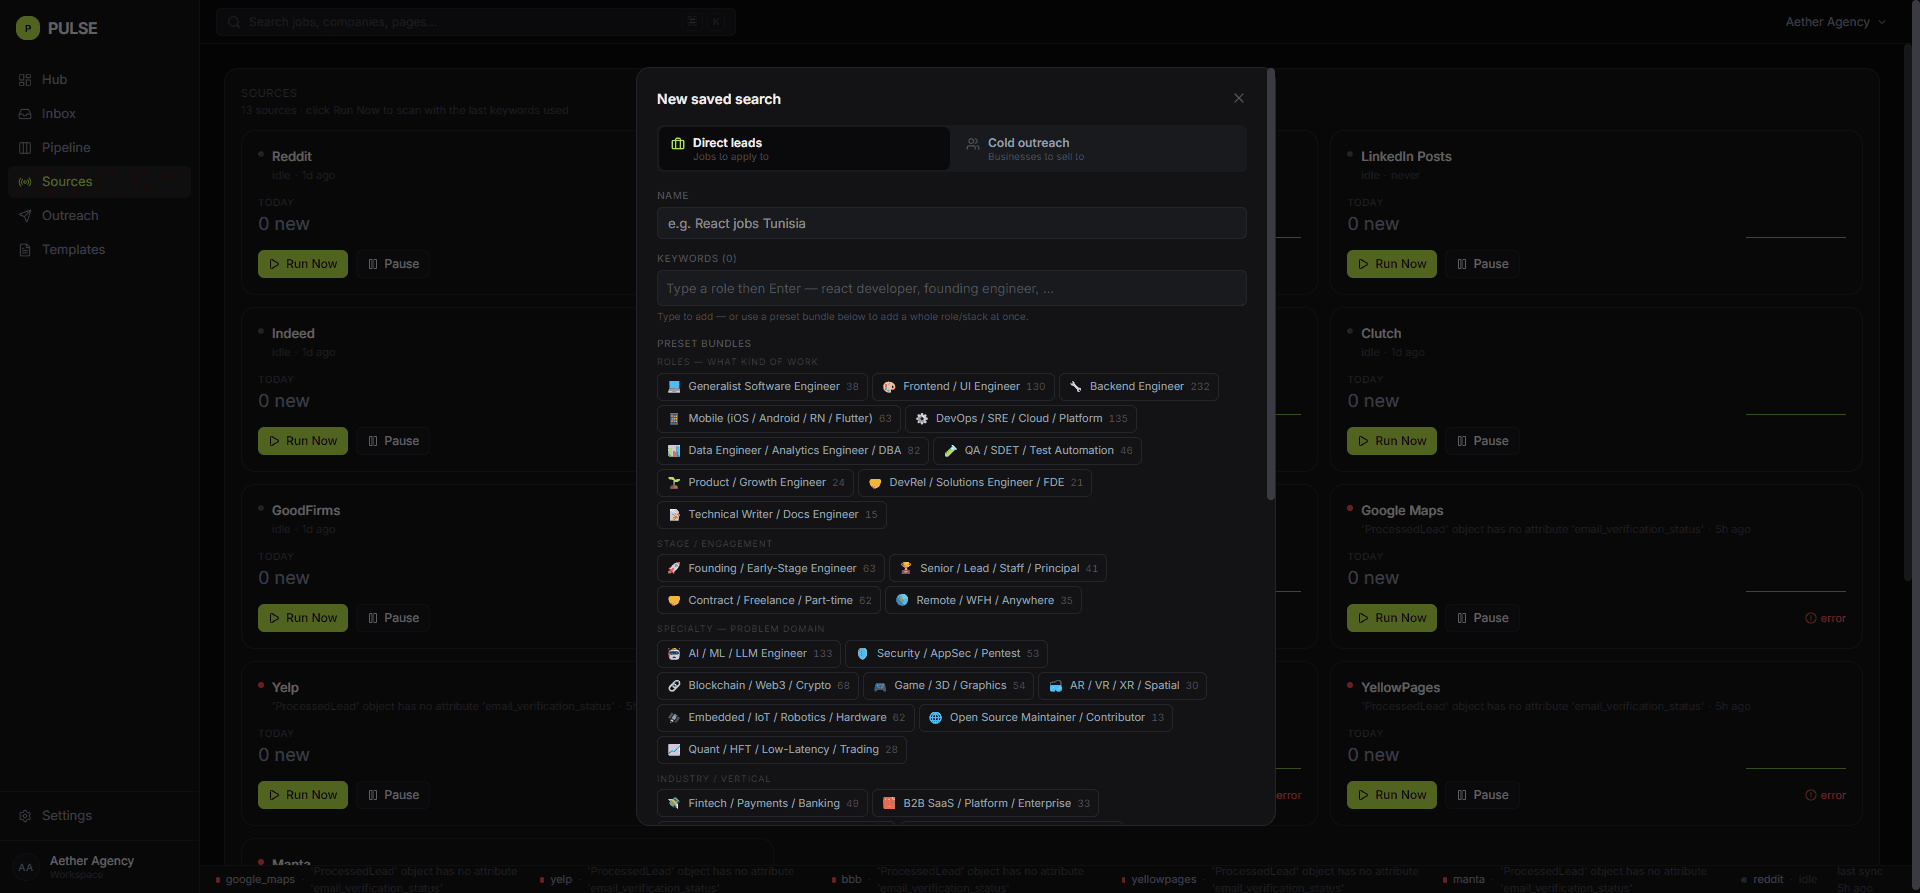Click the Sources broadcast icon
Screen dimensions: 1920x893
coord(25,182)
